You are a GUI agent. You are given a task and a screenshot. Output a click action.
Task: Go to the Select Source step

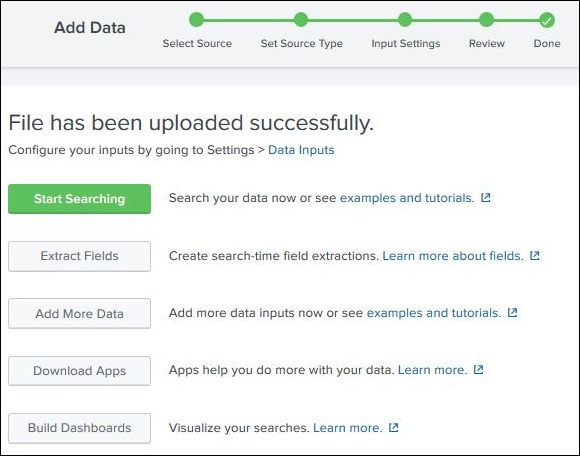[x=197, y=20]
